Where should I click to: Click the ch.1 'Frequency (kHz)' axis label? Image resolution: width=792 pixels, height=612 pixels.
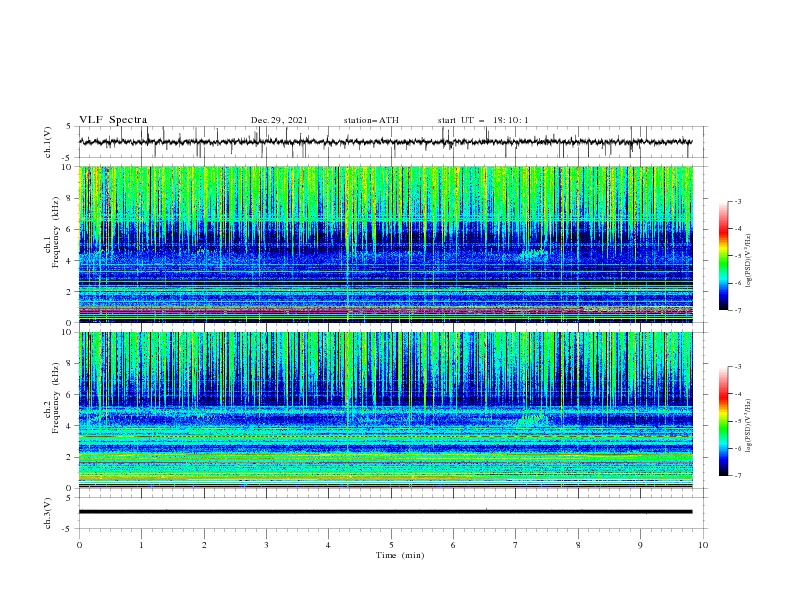coord(56,232)
